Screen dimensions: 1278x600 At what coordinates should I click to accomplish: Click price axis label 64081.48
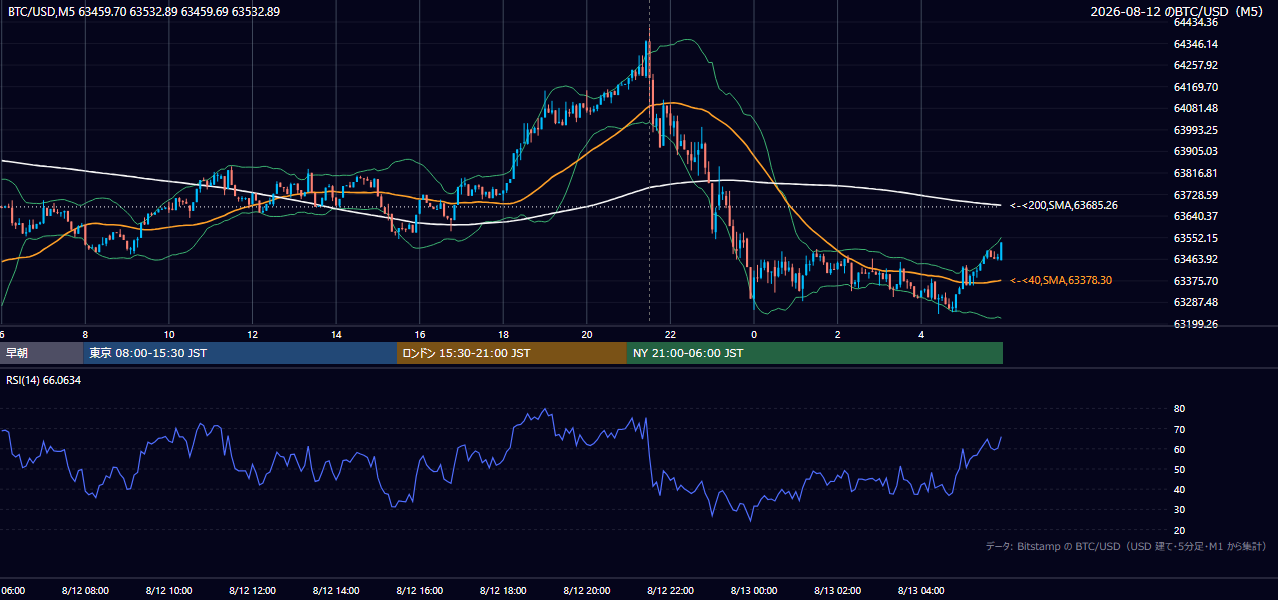(x=1196, y=108)
